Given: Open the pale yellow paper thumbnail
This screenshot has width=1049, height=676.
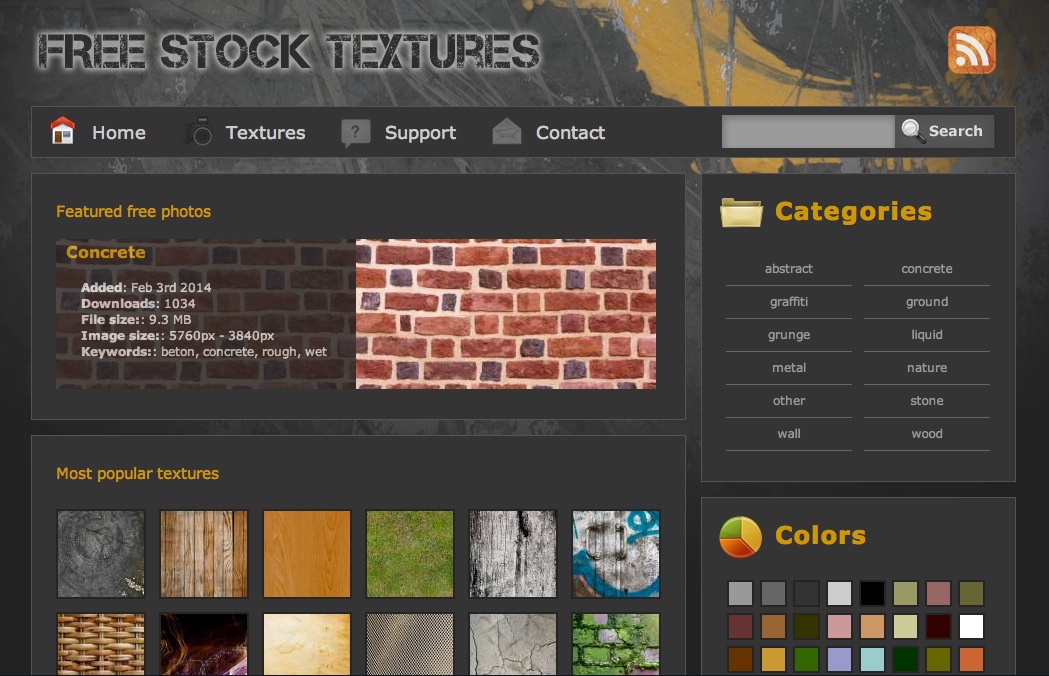Looking at the screenshot, I should (x=307, y=644).
